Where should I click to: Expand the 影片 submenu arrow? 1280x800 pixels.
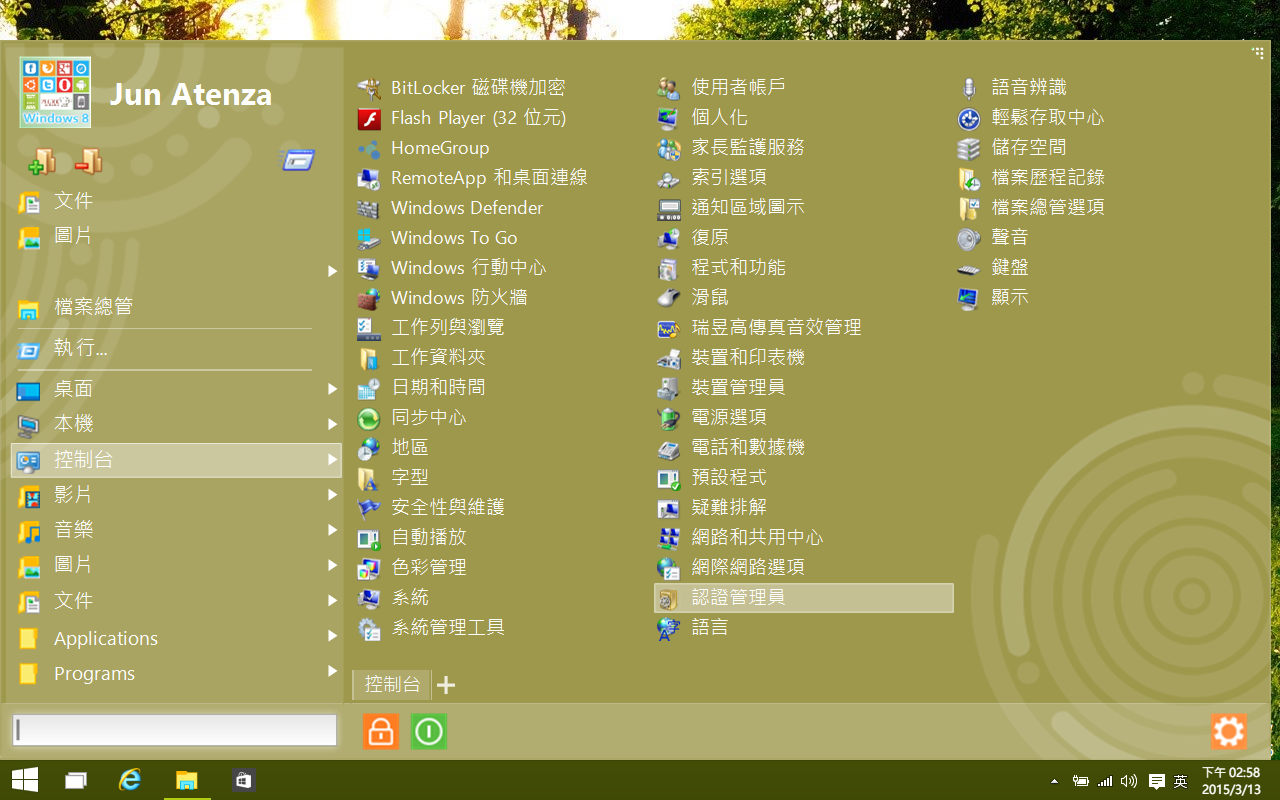point(332,495)
